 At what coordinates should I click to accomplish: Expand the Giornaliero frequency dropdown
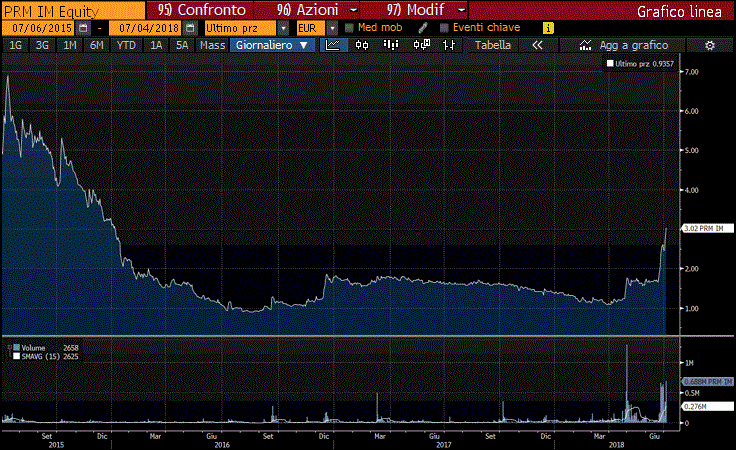coord(272,45)
